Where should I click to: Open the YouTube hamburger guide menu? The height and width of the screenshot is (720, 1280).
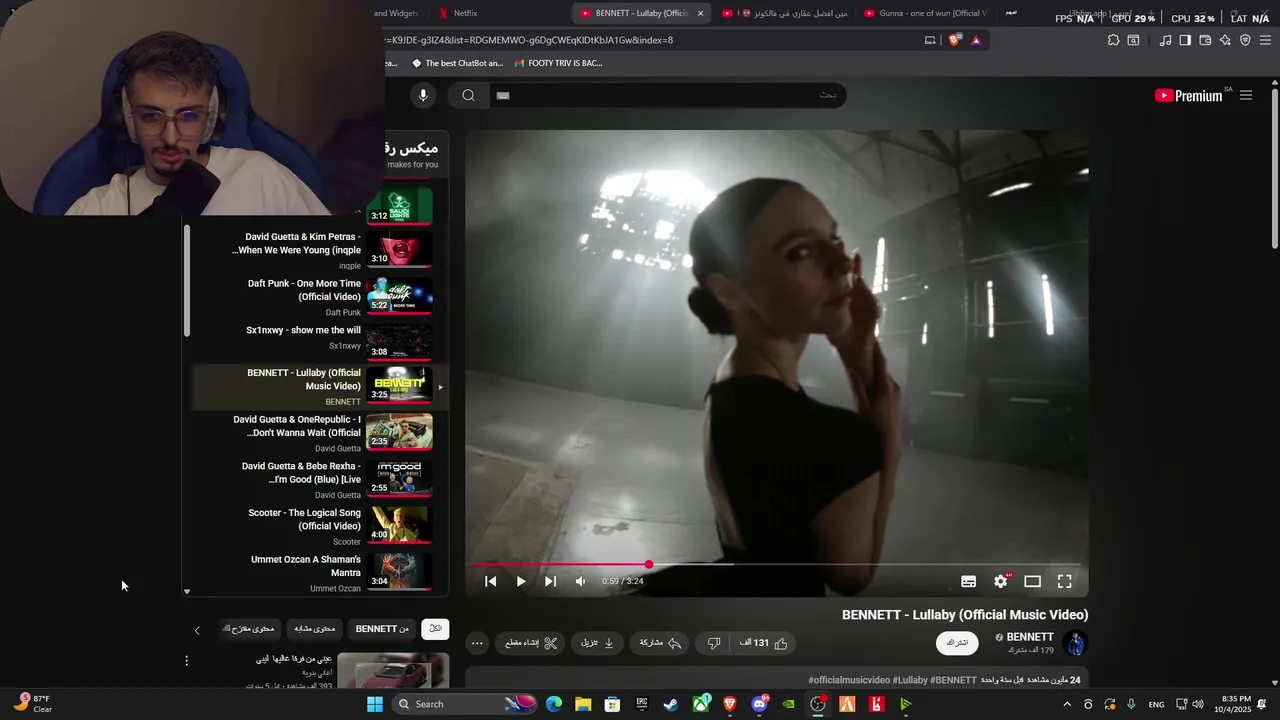(x=1246, y=96)
